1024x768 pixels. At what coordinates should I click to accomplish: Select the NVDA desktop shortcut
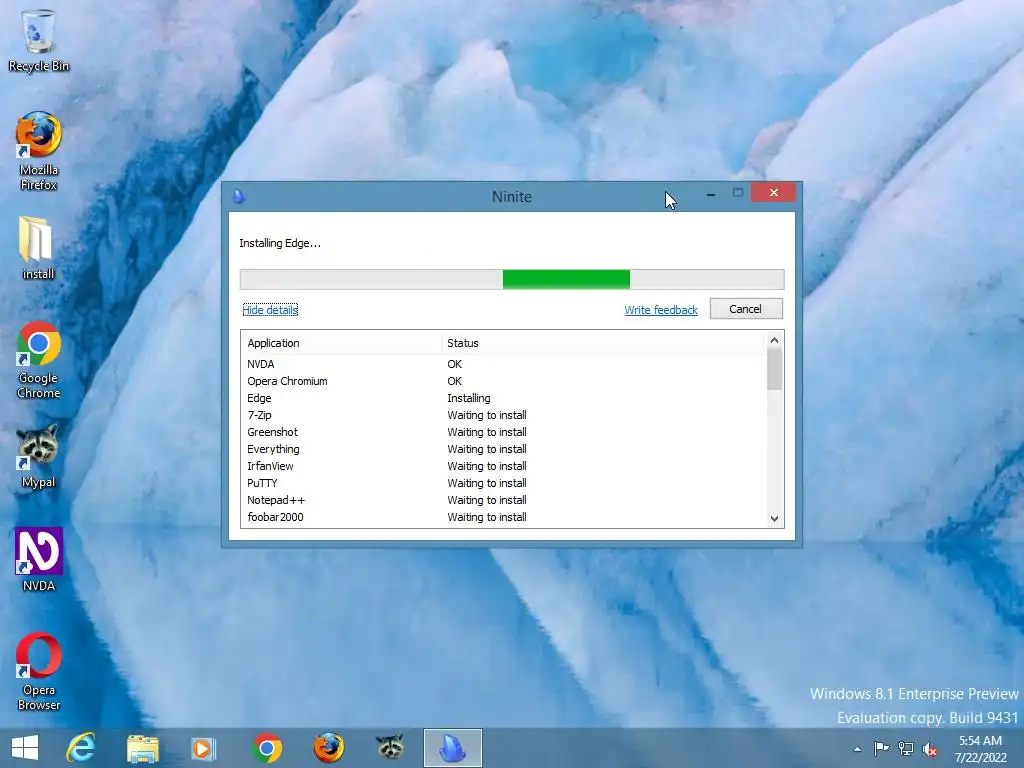point(39,560)
